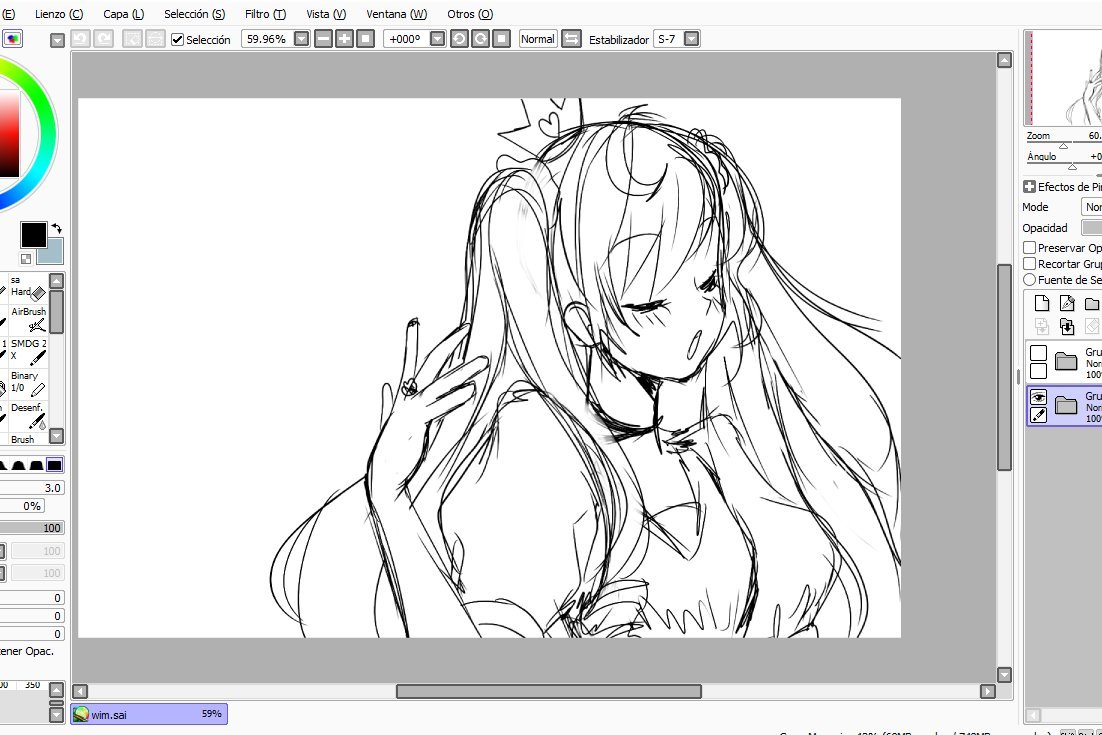The height and width of the screenshot is (735, 1102).
Task: Click the light blue background color swatch
Action: coord(52,251)
